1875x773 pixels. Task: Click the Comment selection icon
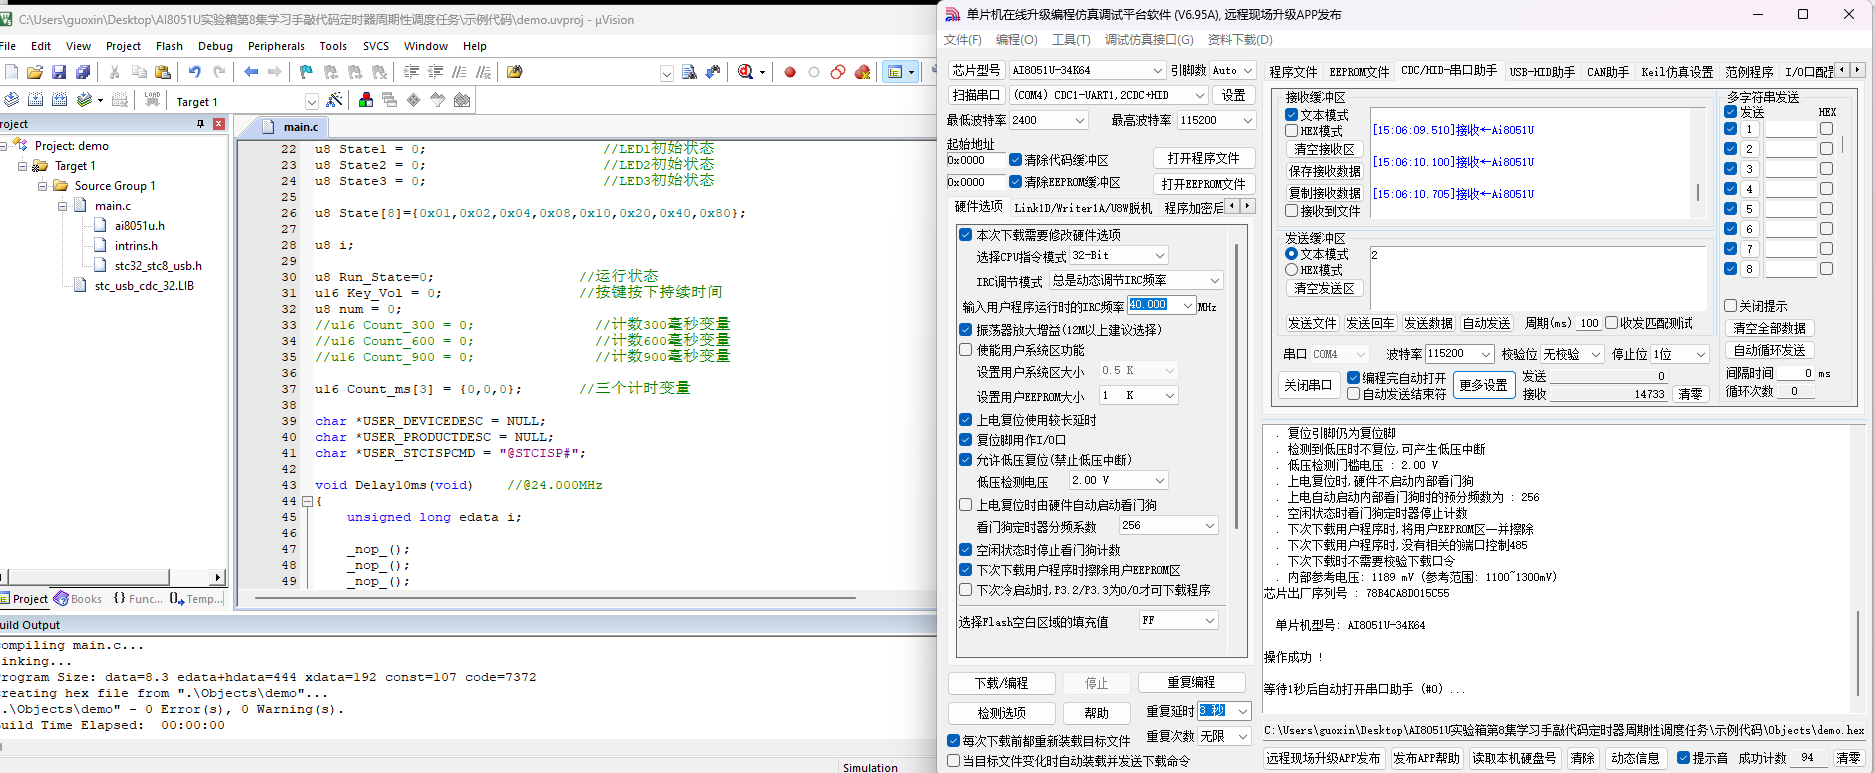point(459,72)
